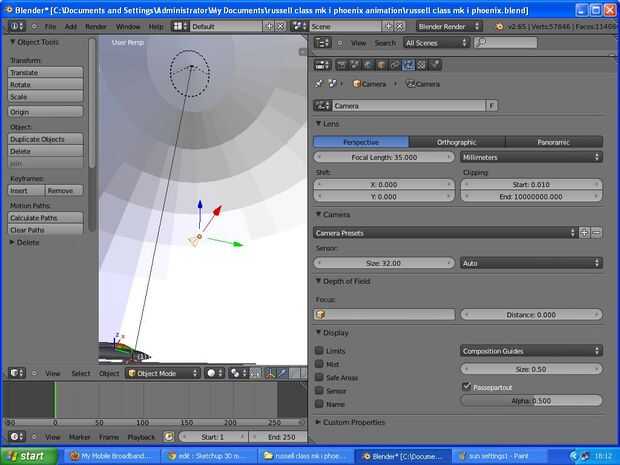
Task: Add a camera preset with plus
Action: (584, 233)
